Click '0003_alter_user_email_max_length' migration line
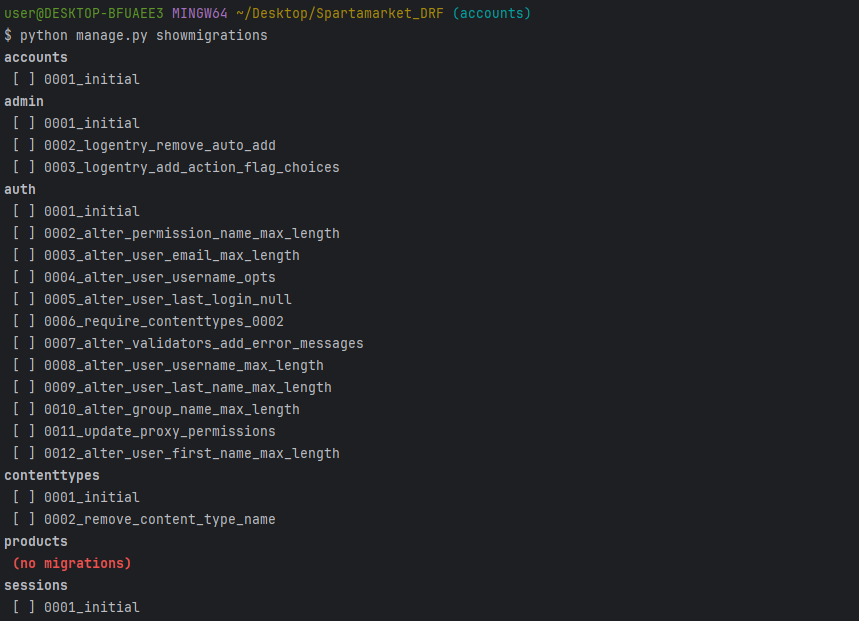The image size is (859, 621). point(172,256)
